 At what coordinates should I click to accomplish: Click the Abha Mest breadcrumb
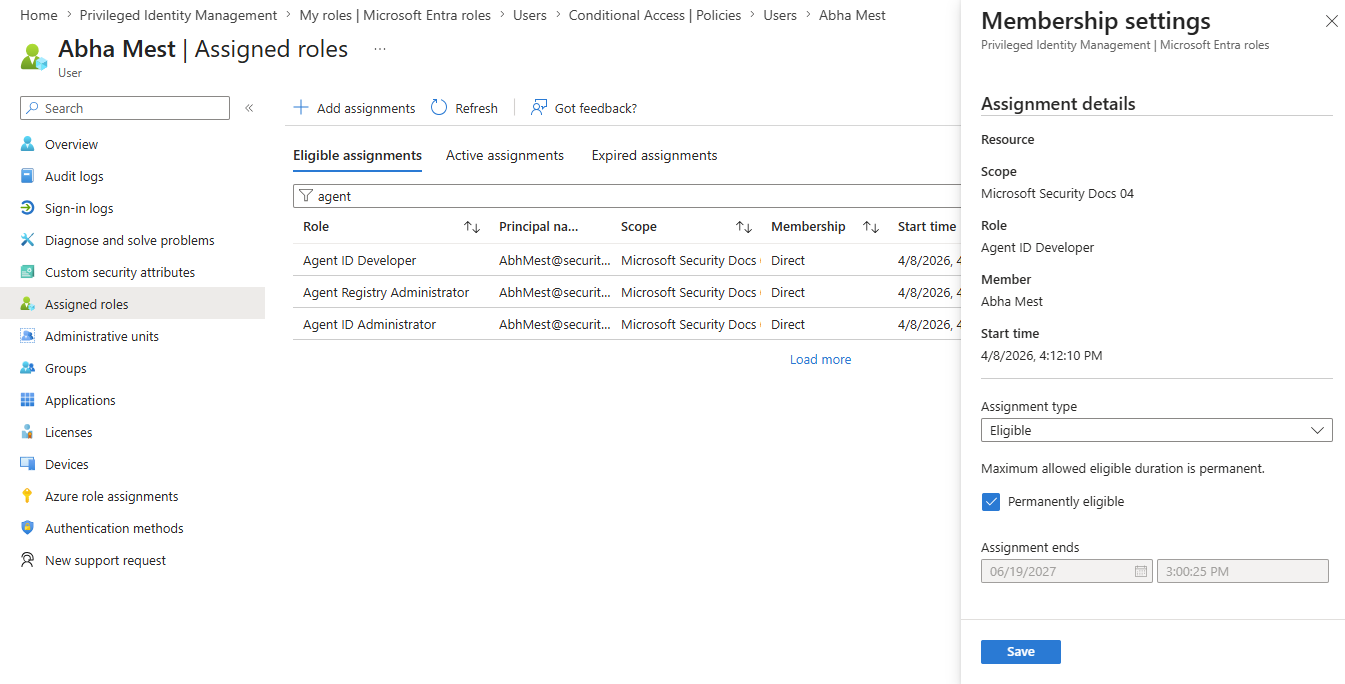click(x=852, y=15)
